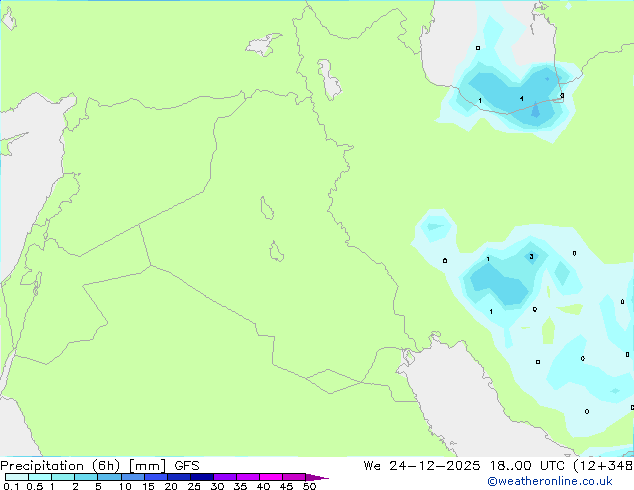
Task: Pick the 35–40 mm purple legend swatch
Action: [x=247, y=477]
